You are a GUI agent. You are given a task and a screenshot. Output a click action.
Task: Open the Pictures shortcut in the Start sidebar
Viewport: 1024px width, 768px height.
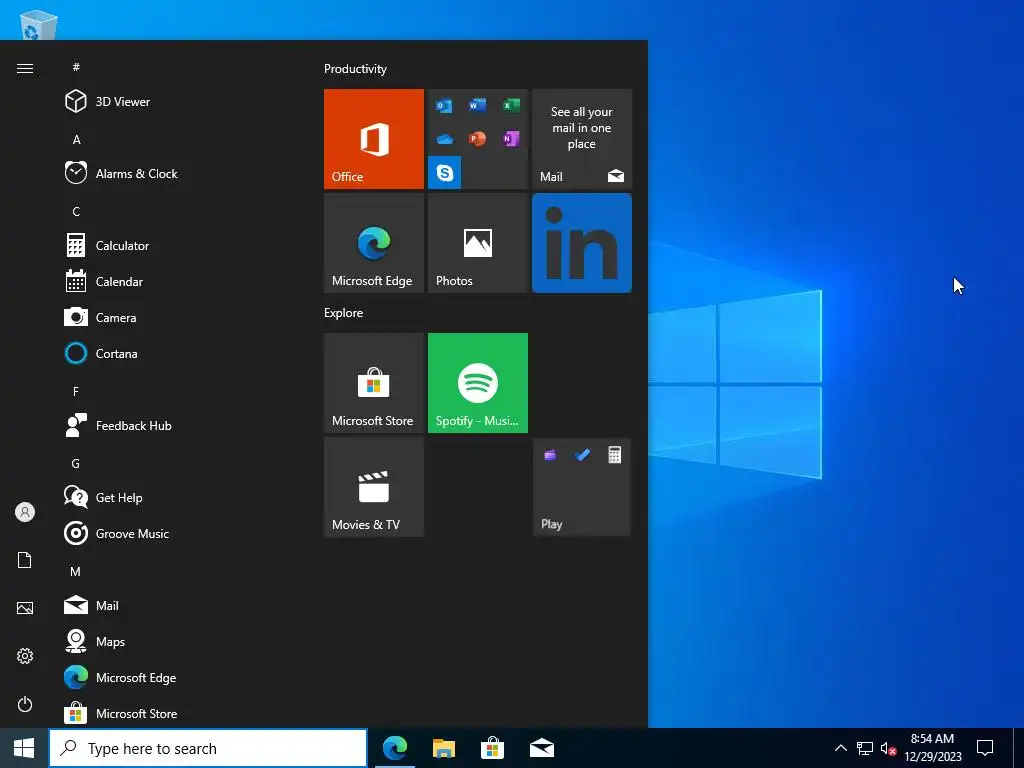(25, 608)
